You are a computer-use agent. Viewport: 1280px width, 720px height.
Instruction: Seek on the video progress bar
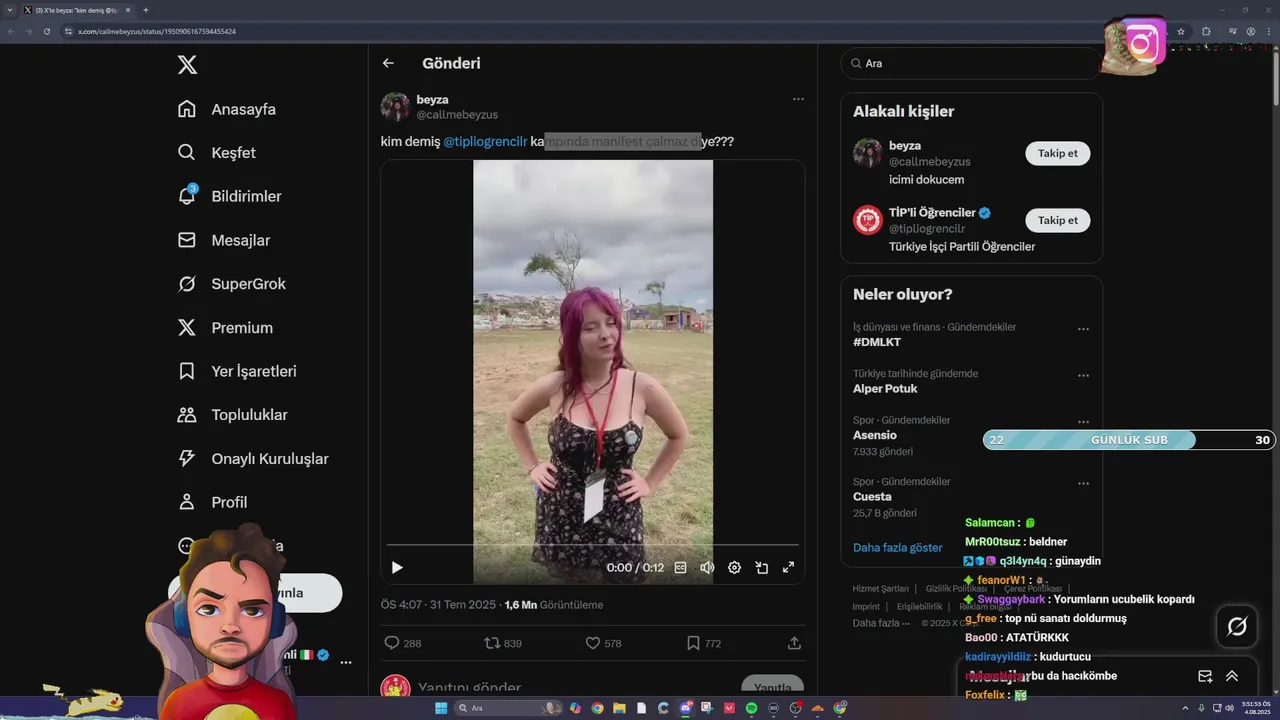[x=593, y=545]
